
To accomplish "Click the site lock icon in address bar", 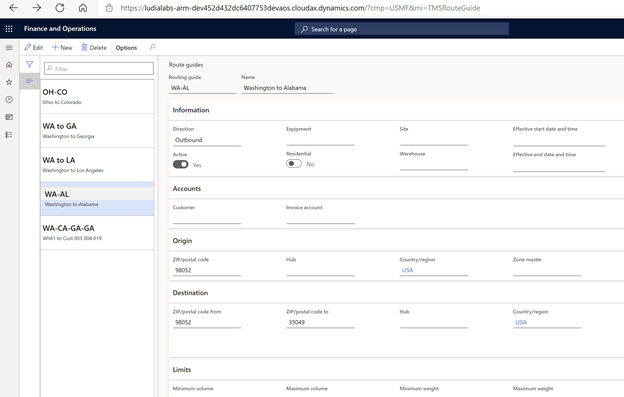I will click(x=109, y=8).
